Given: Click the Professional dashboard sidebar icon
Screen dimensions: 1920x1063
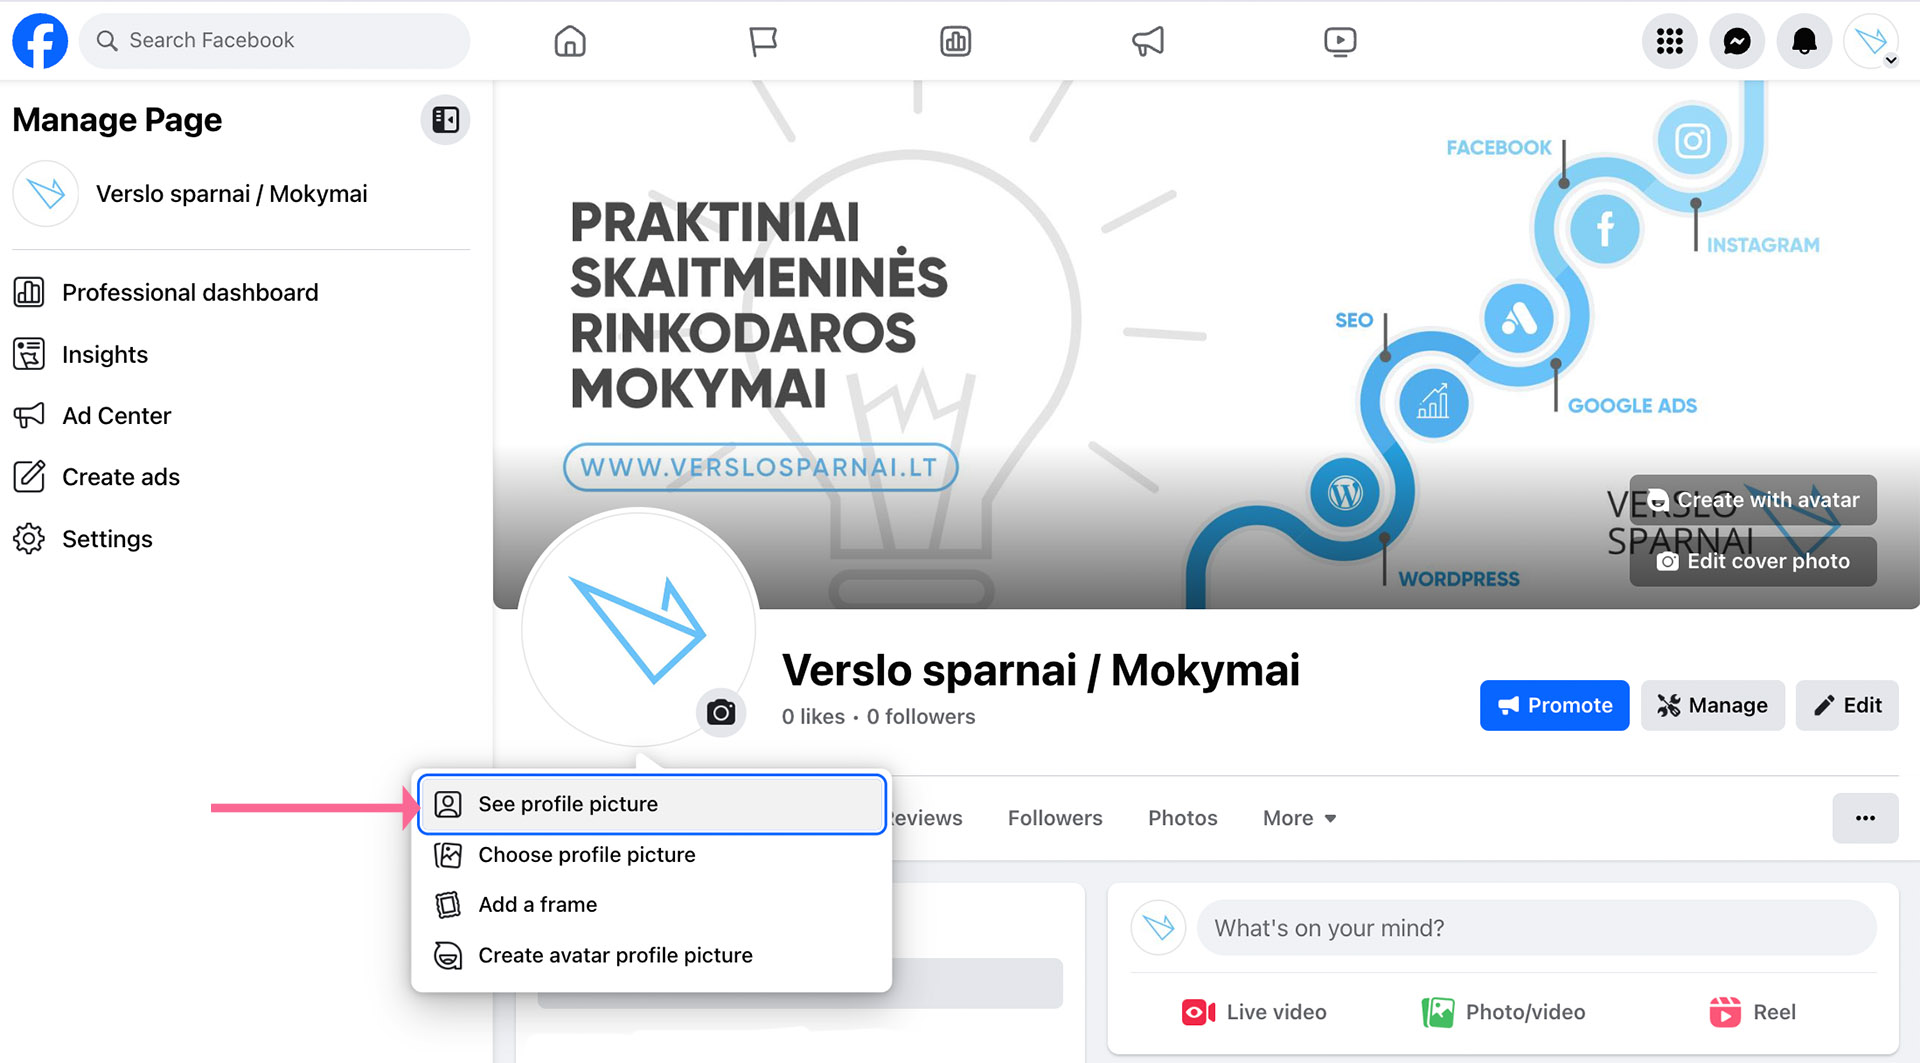Looking at the screenshot, I should tap(29, 293).
